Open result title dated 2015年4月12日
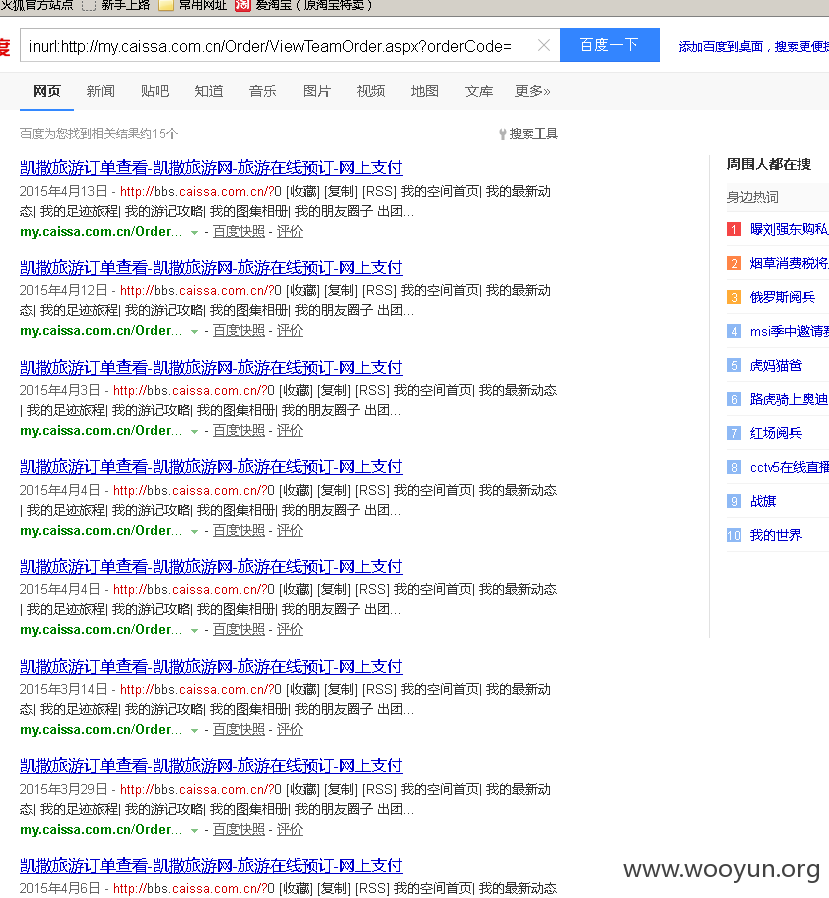The image size is (829, 898). [211, 267]
